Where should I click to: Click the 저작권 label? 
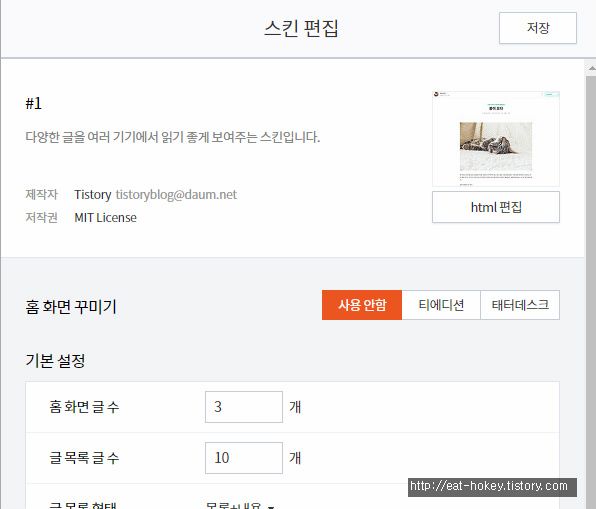[41, 218]
